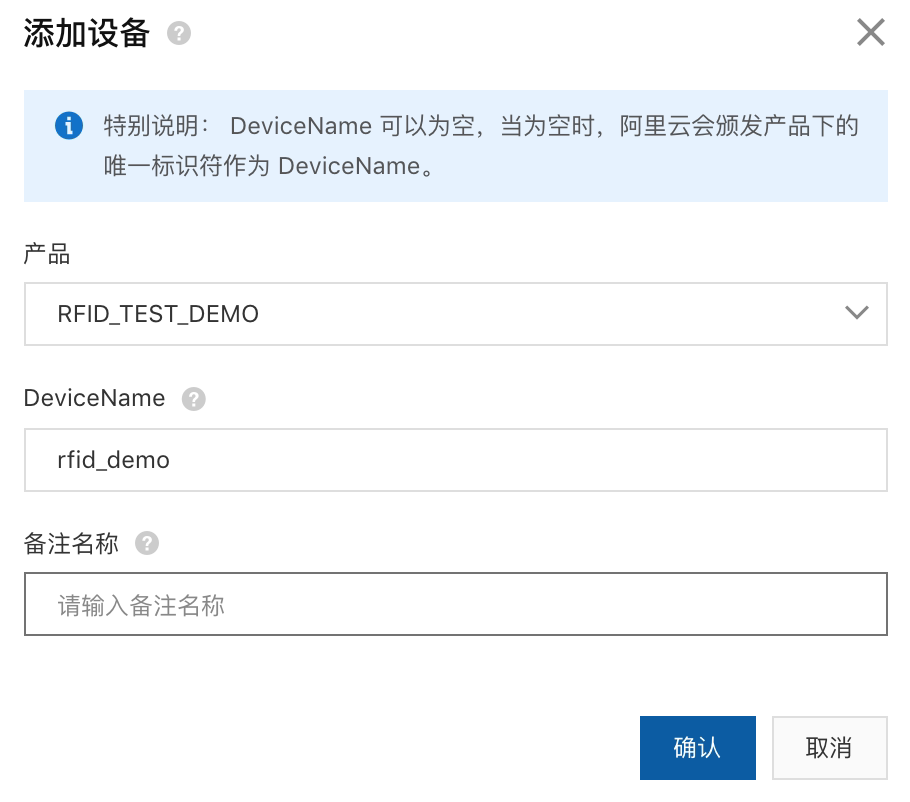Focus the DeviceName input containing rfid_demo
The width and height of the screenshot is (910, 802).
pyautogui.click(x=455, y=460)
